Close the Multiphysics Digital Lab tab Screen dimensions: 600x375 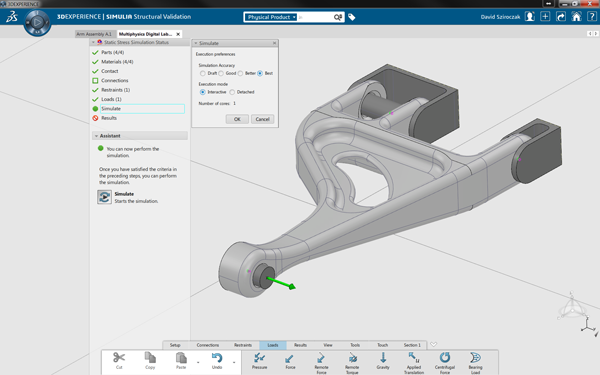(178, 34)
